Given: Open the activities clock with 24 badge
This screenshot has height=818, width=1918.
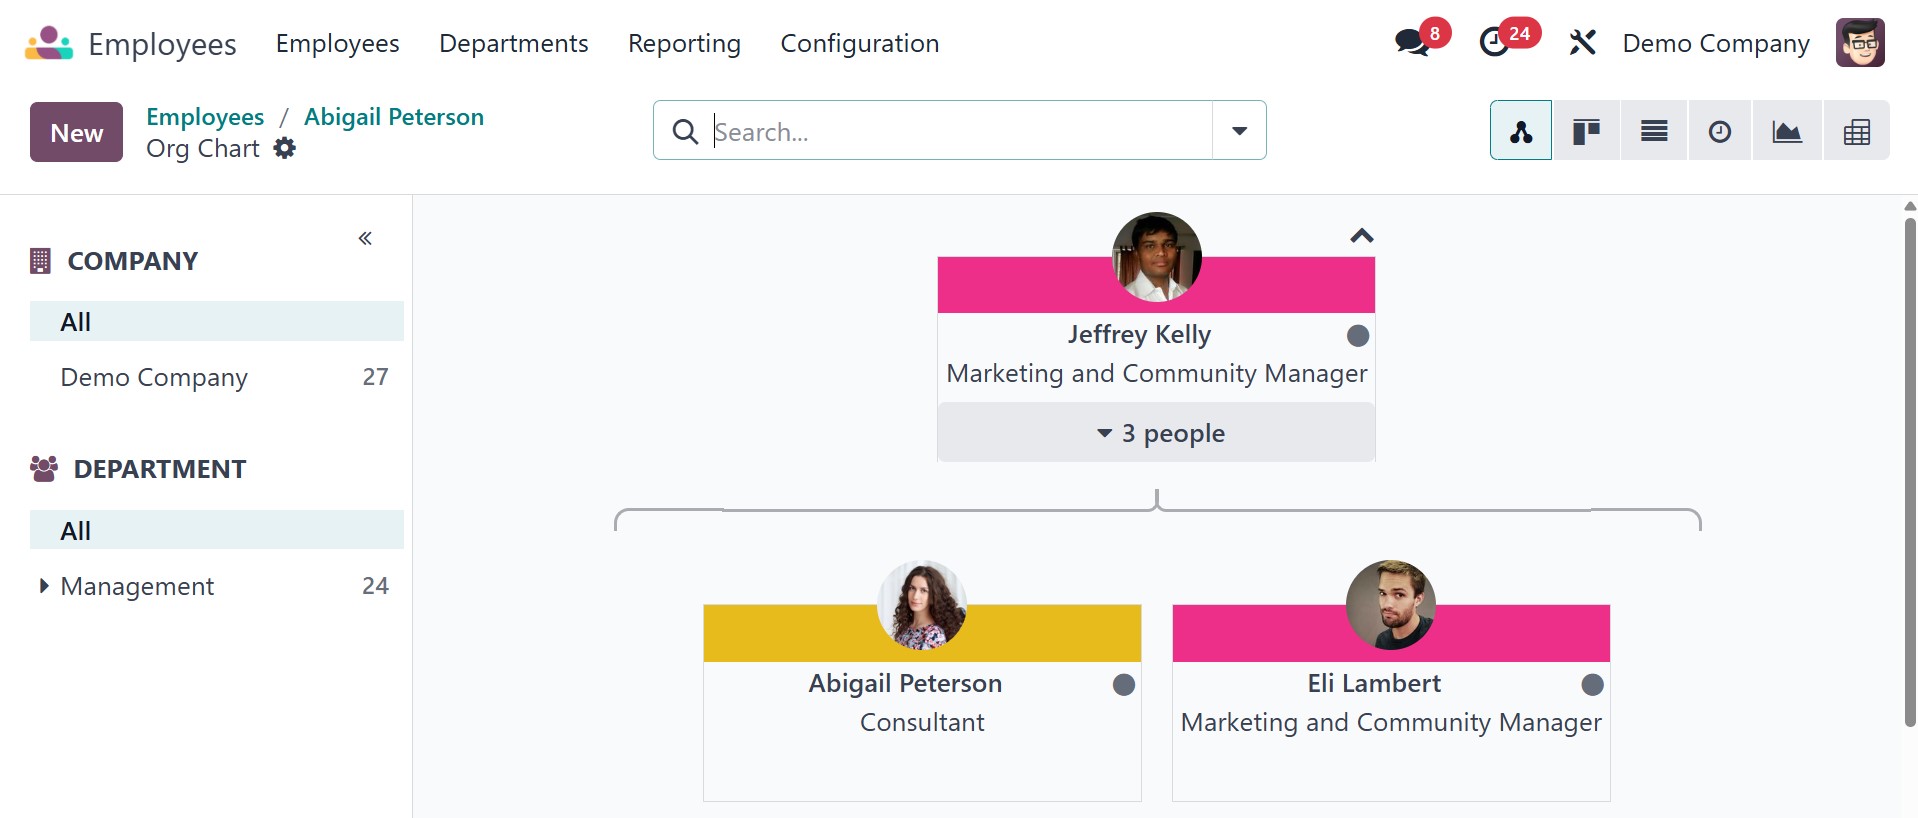Looking at the screenshot, I should point(1495,43).
